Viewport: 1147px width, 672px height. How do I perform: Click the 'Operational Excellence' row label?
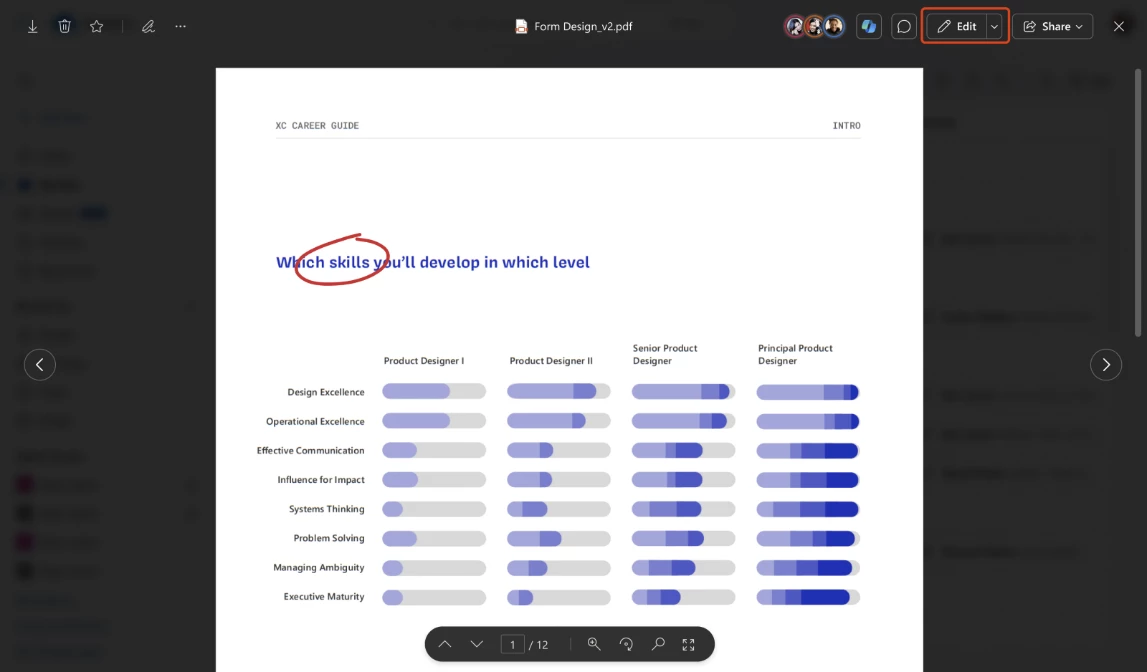315,421
